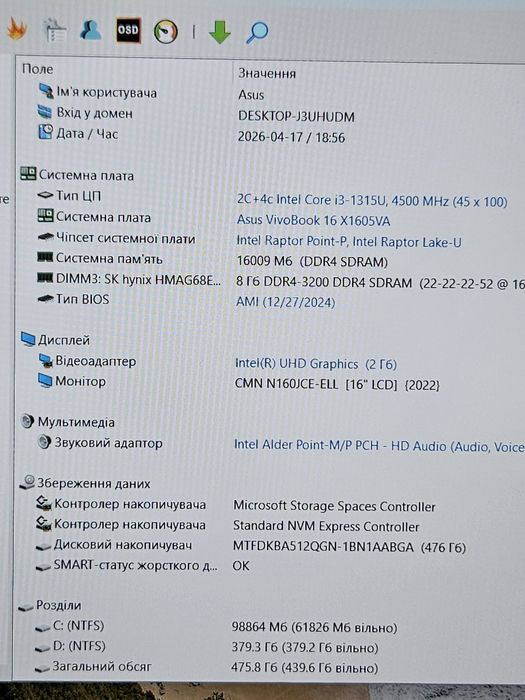Click the Мультимедіа speaker section icon
The width and height of the screenshot is (525, 700).
[27, 421]
